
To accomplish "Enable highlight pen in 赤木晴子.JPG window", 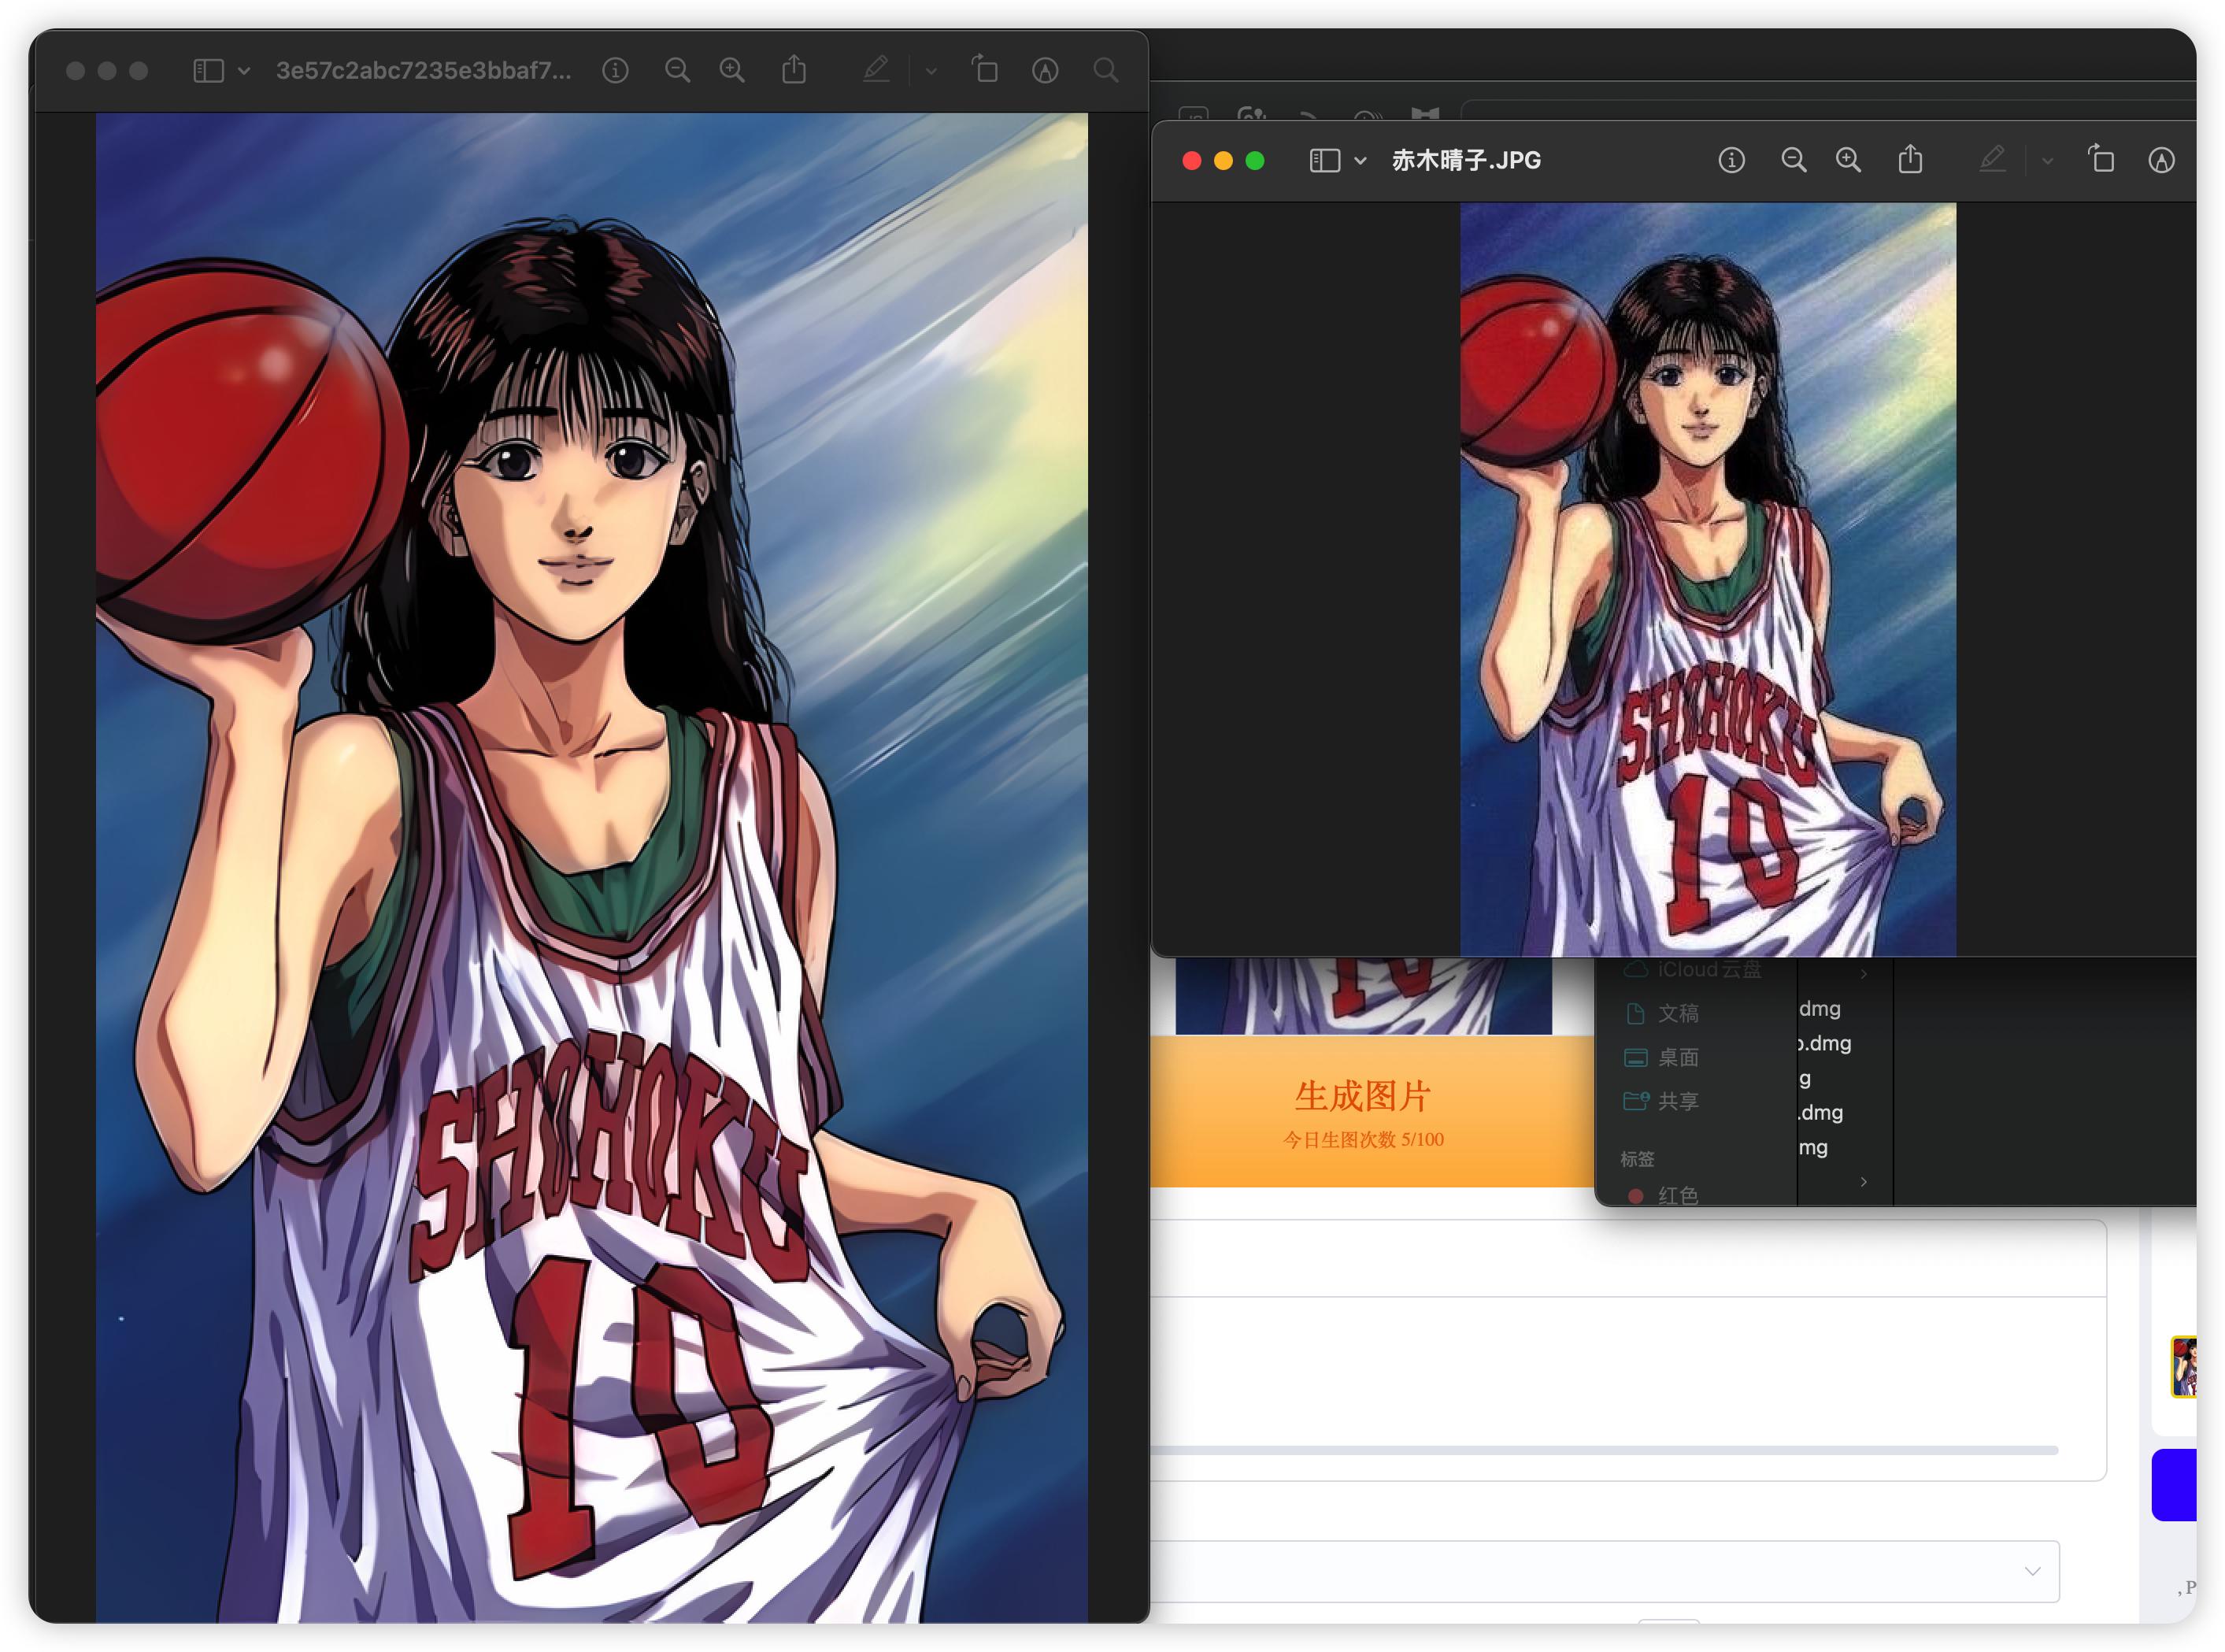I will (x=1993, y=159).
